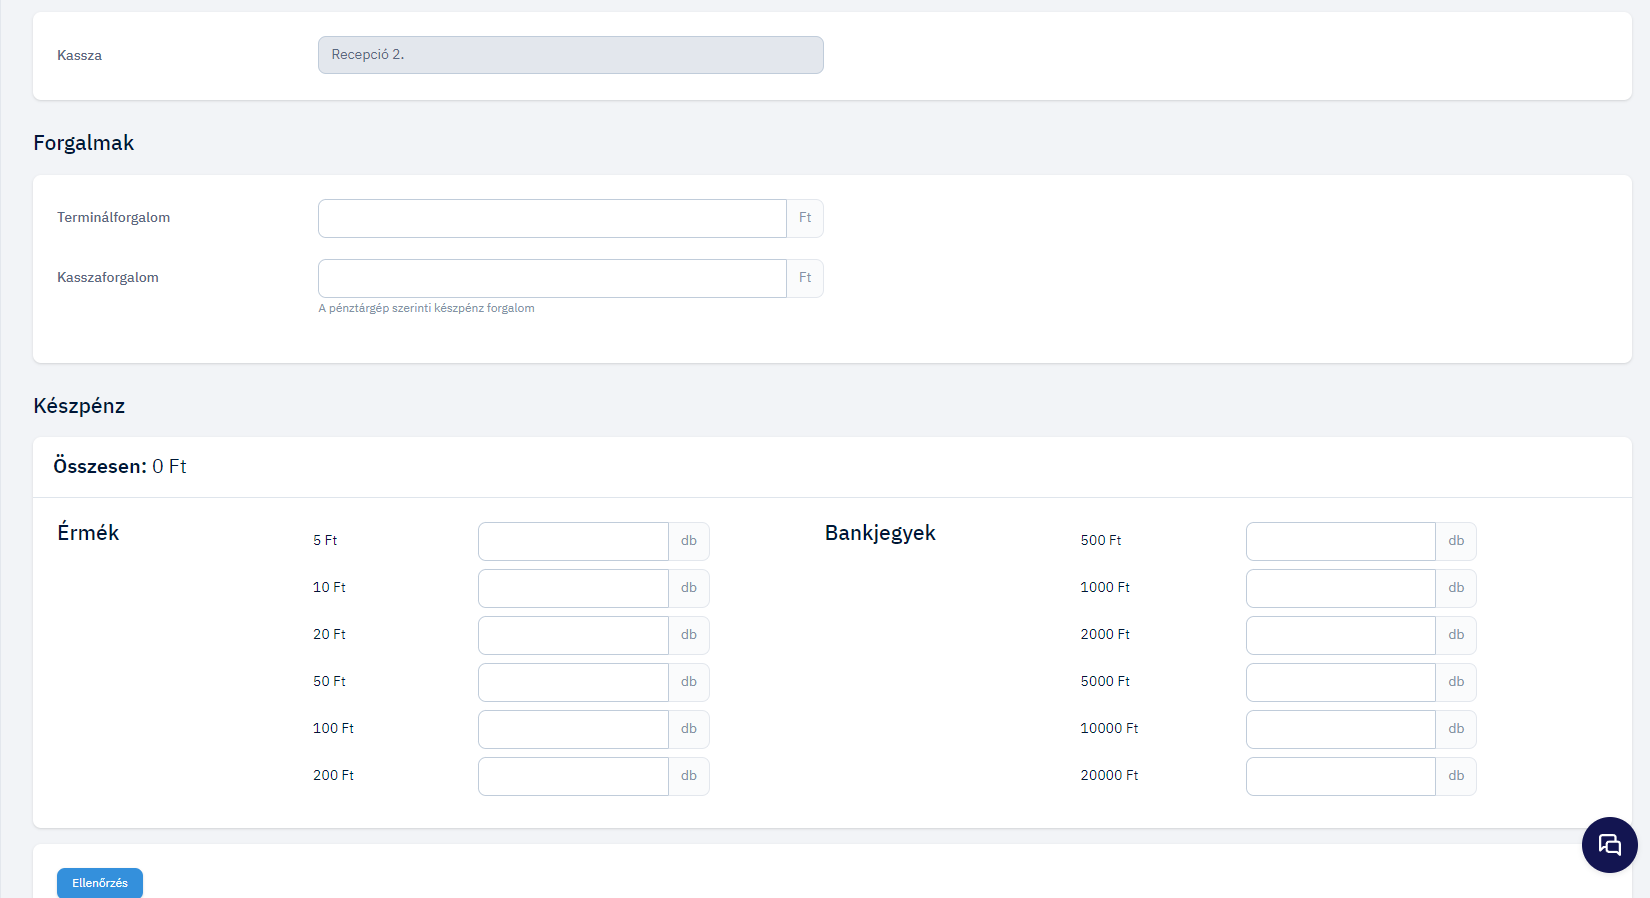The image size is (1650, 898).
Task: Click the 20000 Ft banknote count field
Action: click(1341, 776)
